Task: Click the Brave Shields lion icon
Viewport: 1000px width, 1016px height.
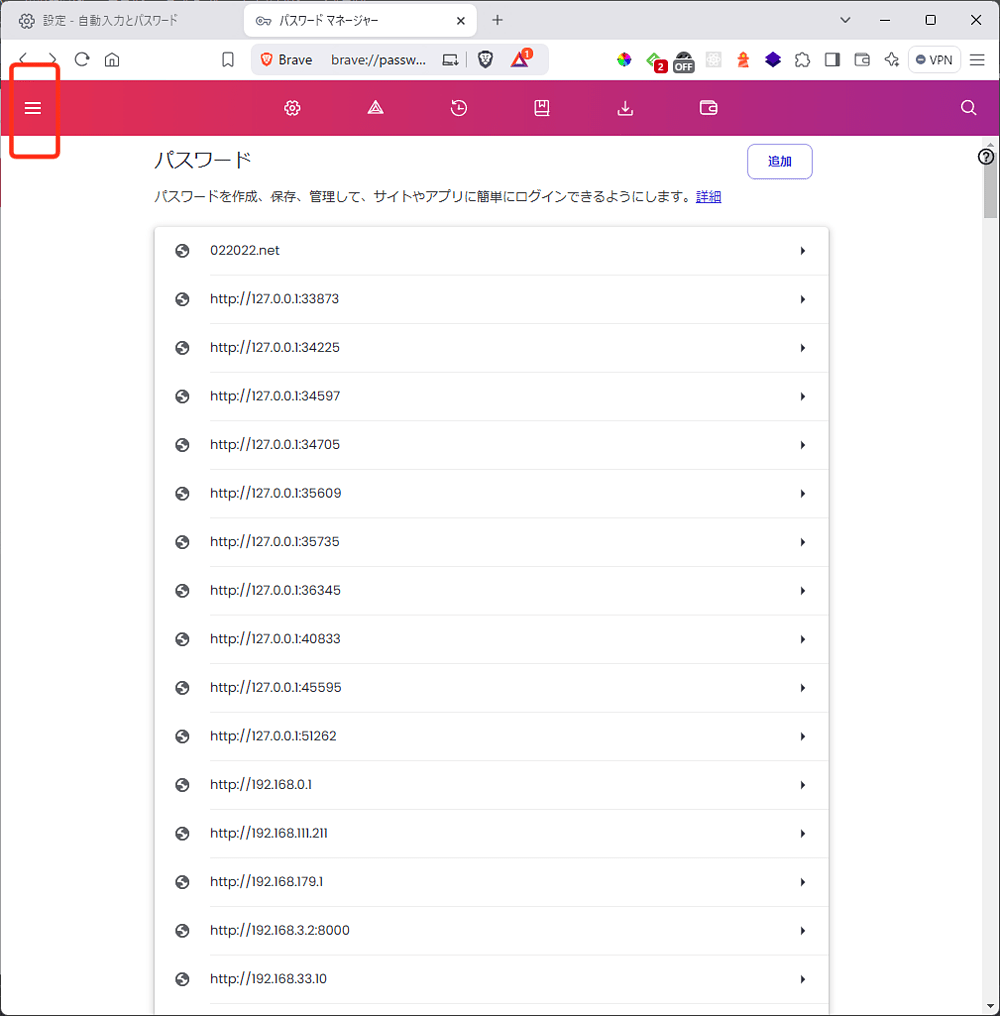Action: tap(485, 60)
